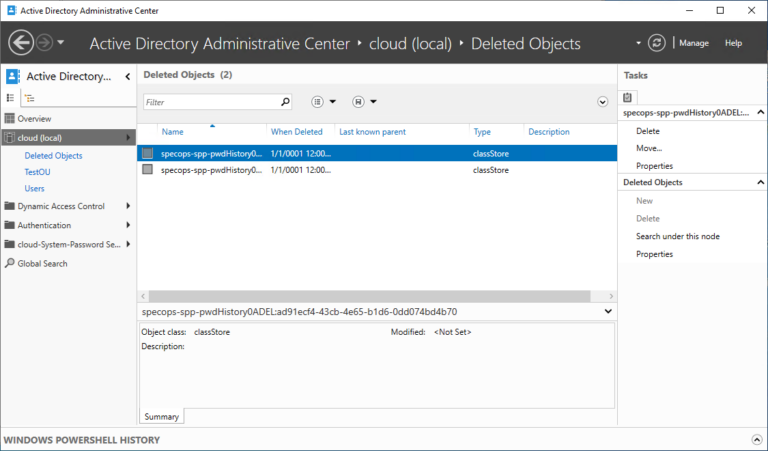Select the Summary tab
Image resolution: width=768 pixels, height=451 pixels.
161,416
